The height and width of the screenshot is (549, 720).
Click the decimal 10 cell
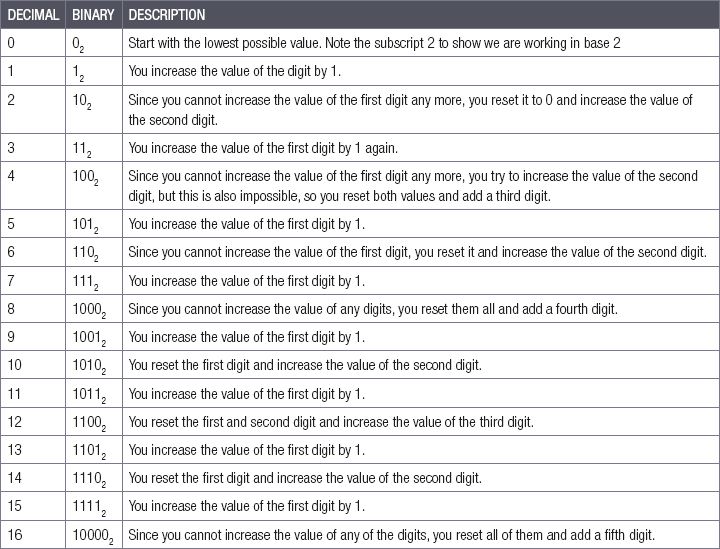pos(14,365)
